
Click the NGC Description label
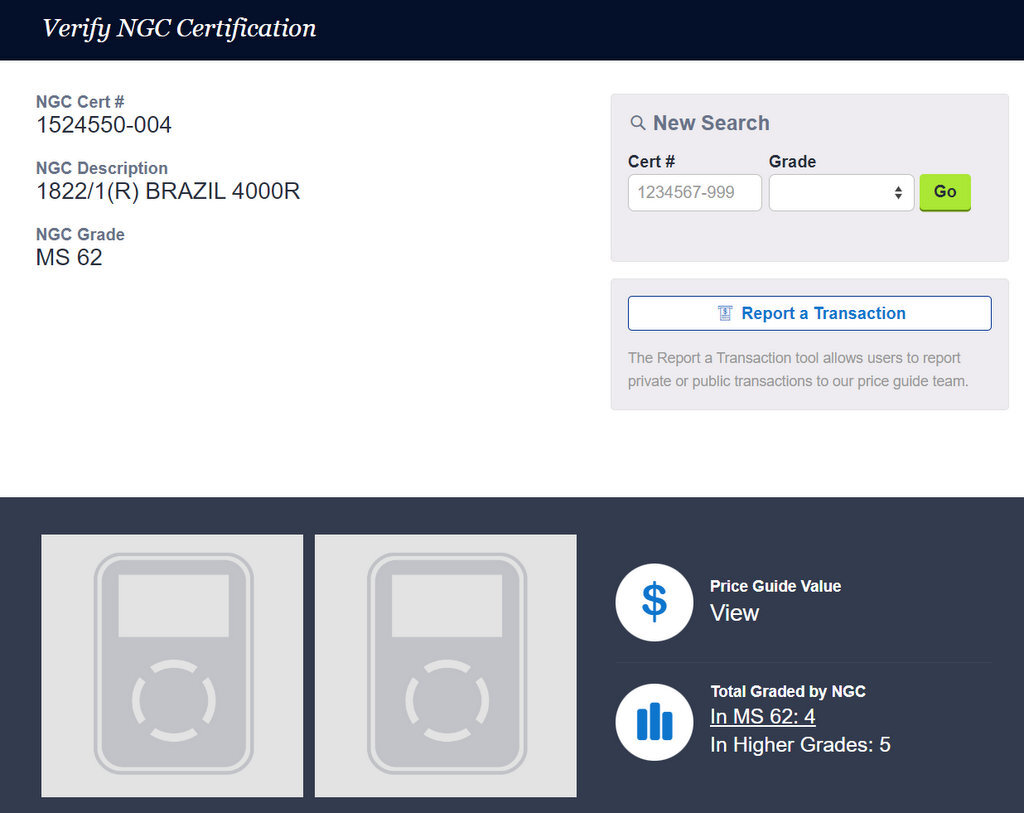102,168
